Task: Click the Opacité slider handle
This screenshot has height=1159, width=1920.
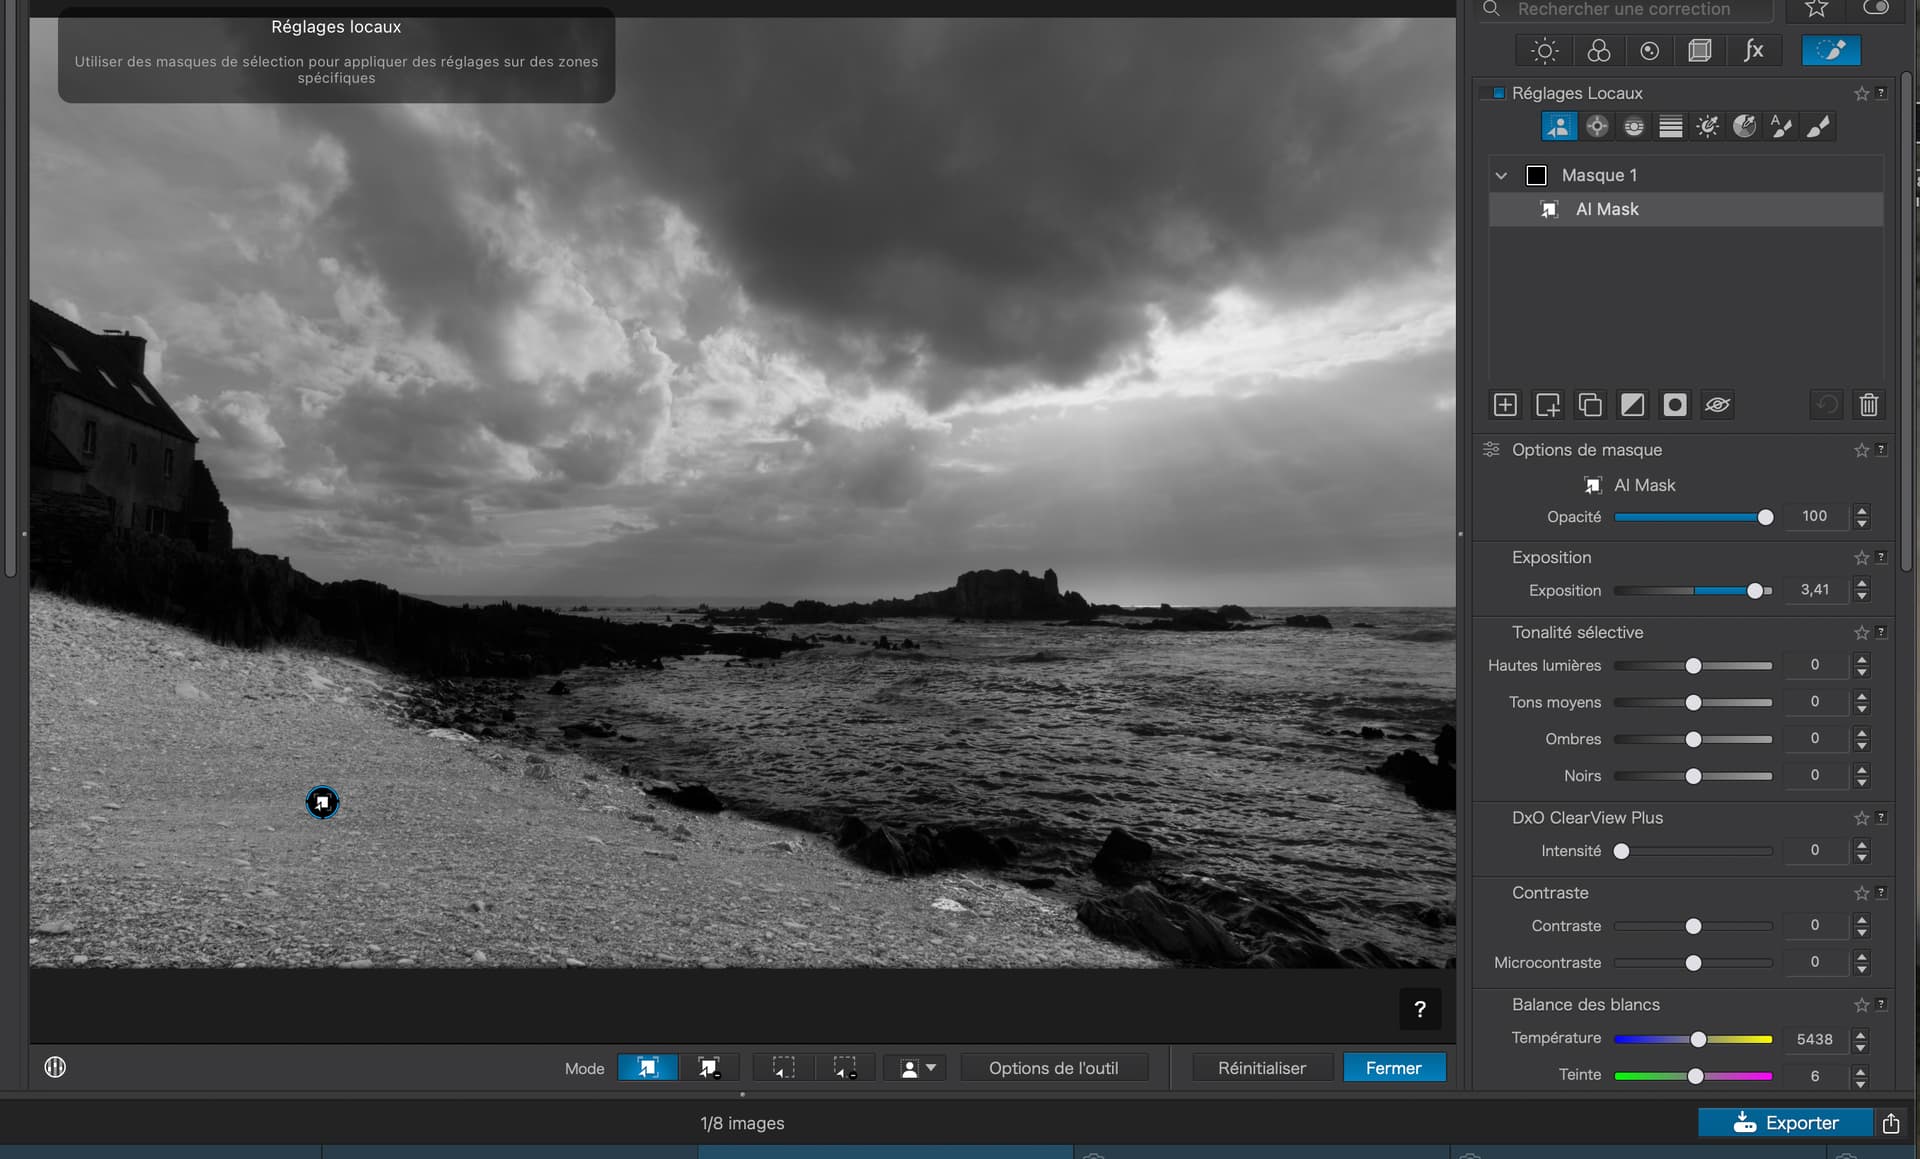Action: click(1765, 517)
